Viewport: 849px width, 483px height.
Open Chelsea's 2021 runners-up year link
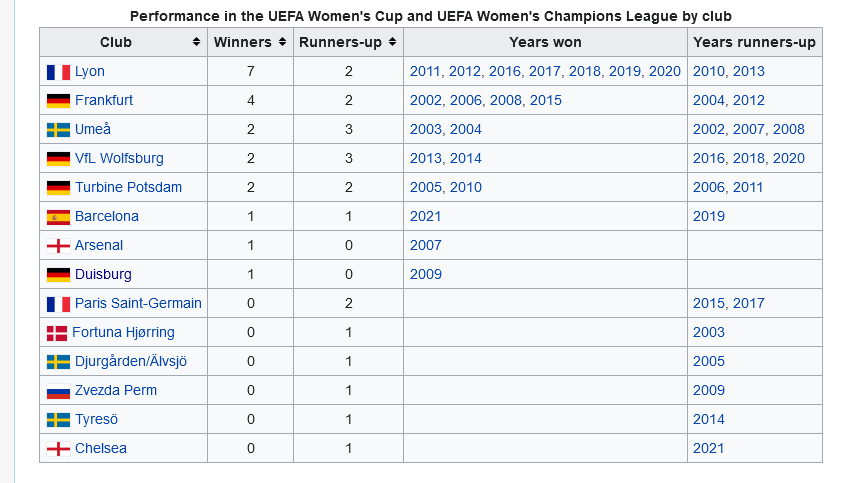coord(708,448)
